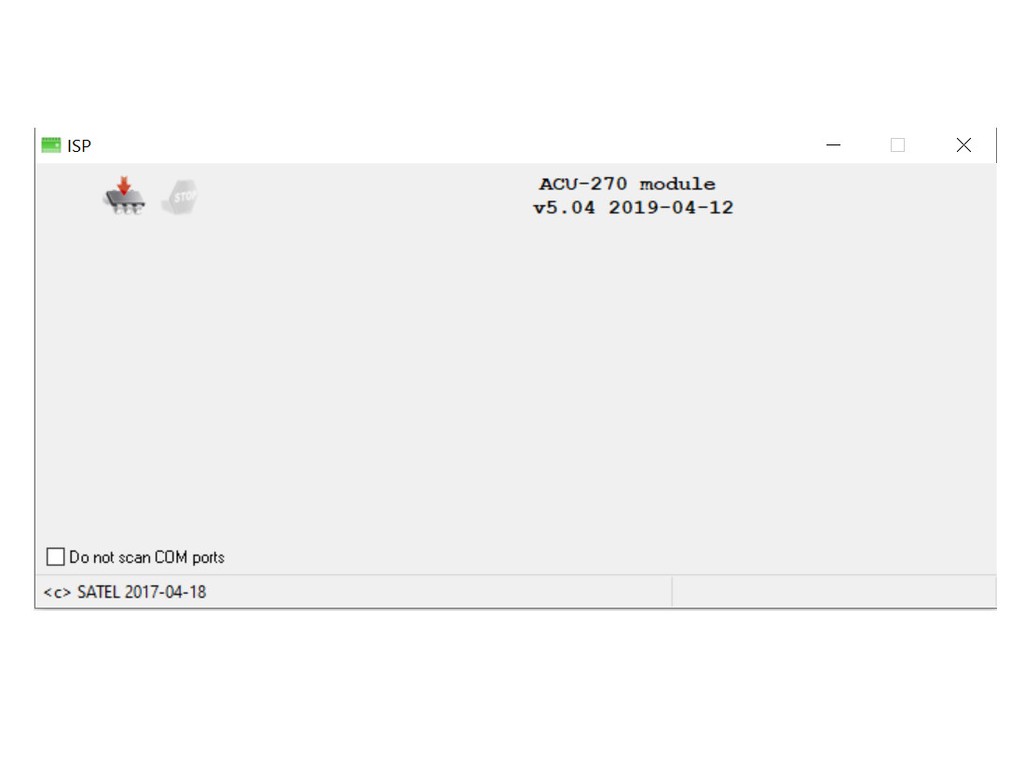Screen dimensions: 1024x768
Task: Click the 2019-04-12 firmware date
Action: click(671, 208)
